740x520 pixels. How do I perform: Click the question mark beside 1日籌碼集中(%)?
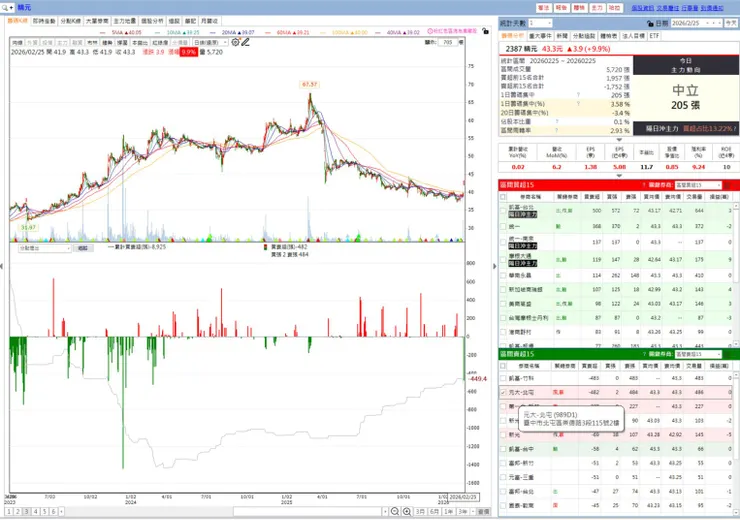[578, 104]
